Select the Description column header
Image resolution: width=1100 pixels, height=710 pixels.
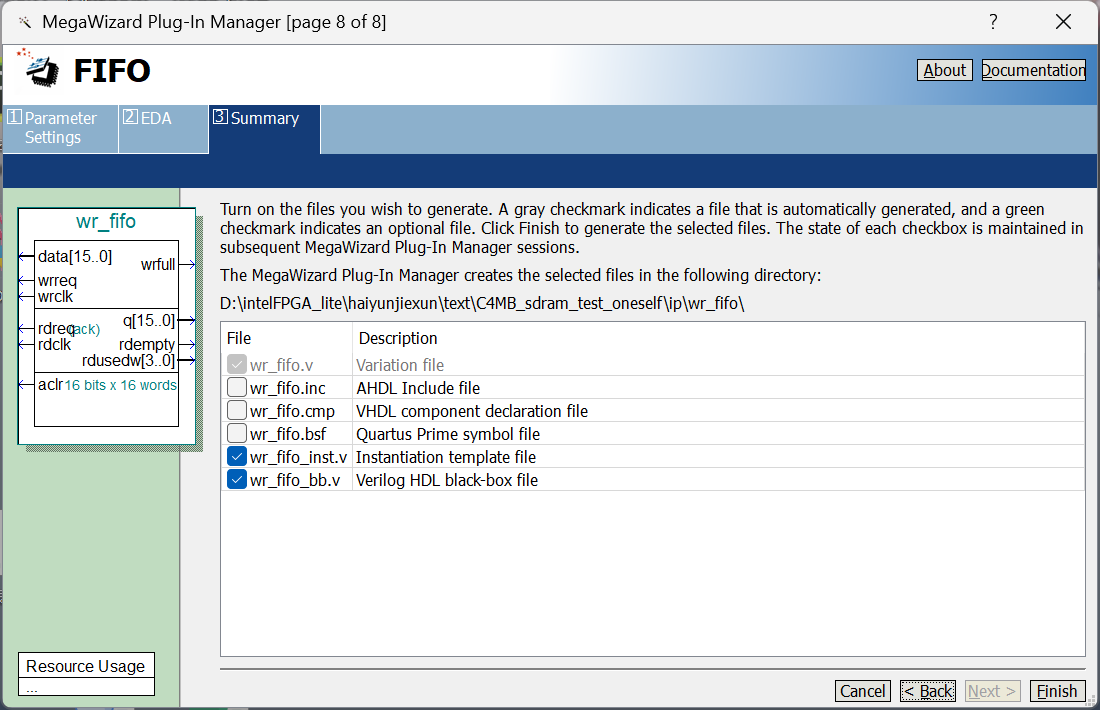click(x=398, y=338)
